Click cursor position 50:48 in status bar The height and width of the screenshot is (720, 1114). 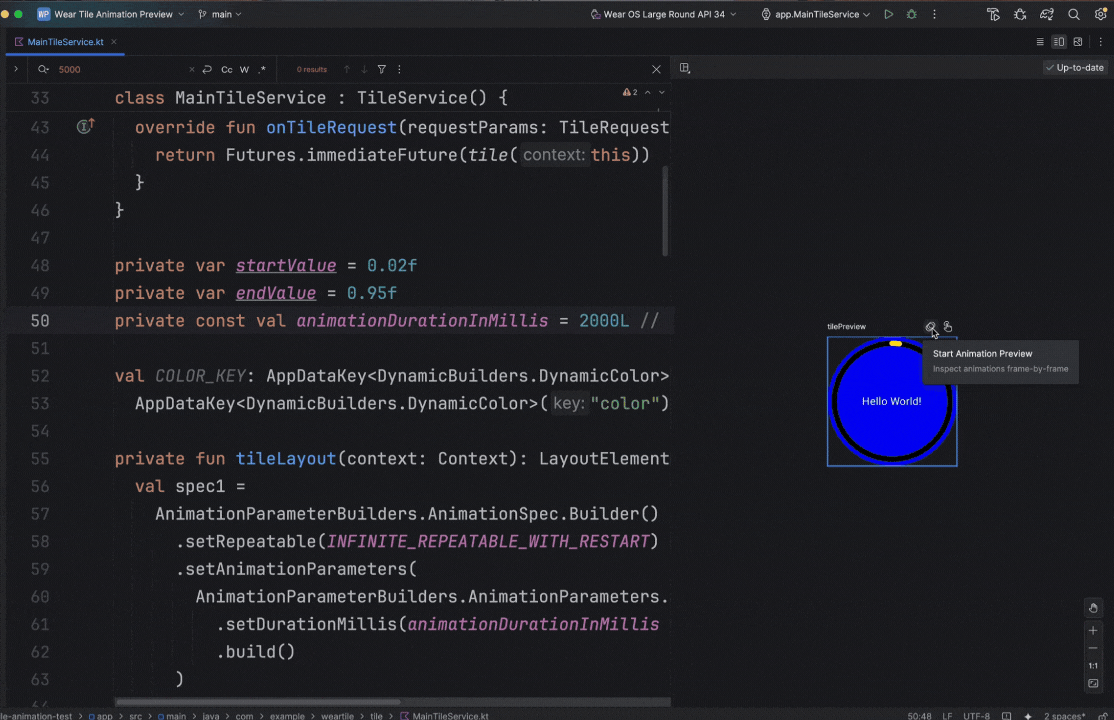[919, 716]
